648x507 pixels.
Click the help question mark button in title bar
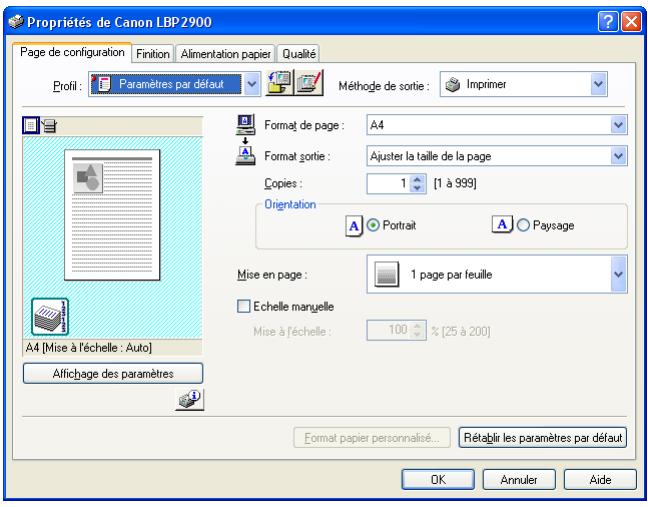pos(608,21)
